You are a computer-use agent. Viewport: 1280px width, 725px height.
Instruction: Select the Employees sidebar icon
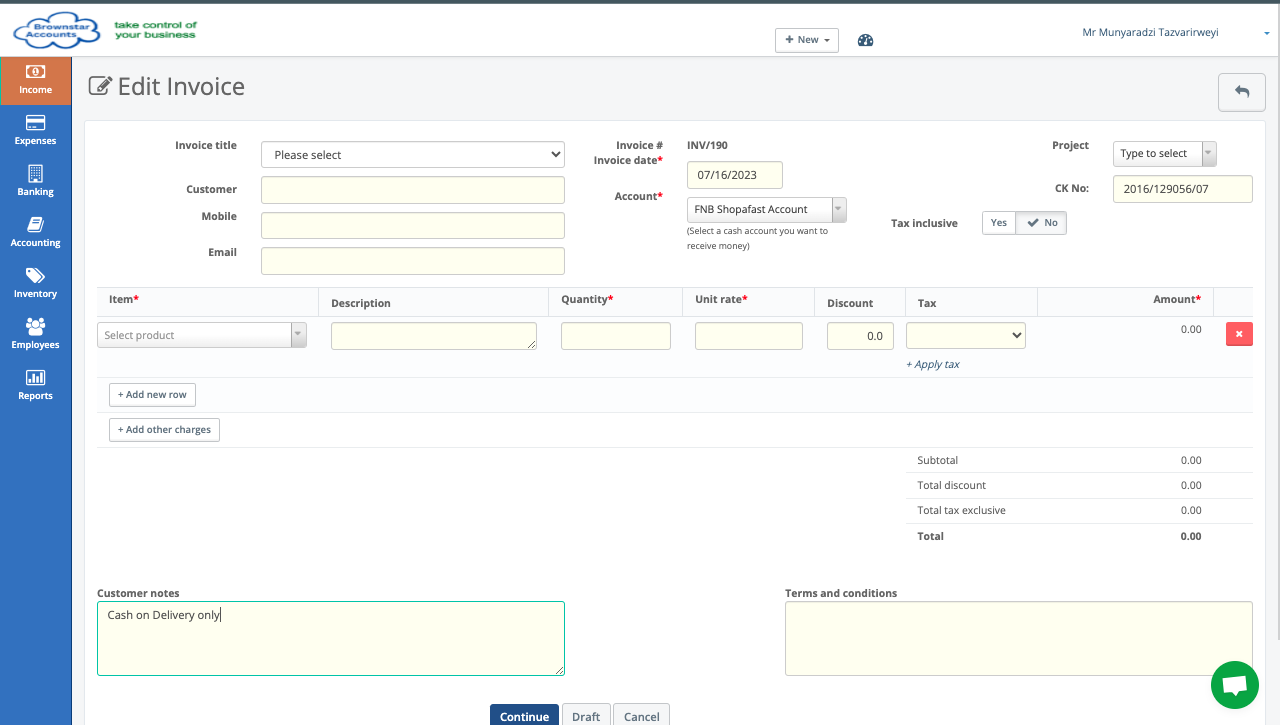(x=36, y=333)
